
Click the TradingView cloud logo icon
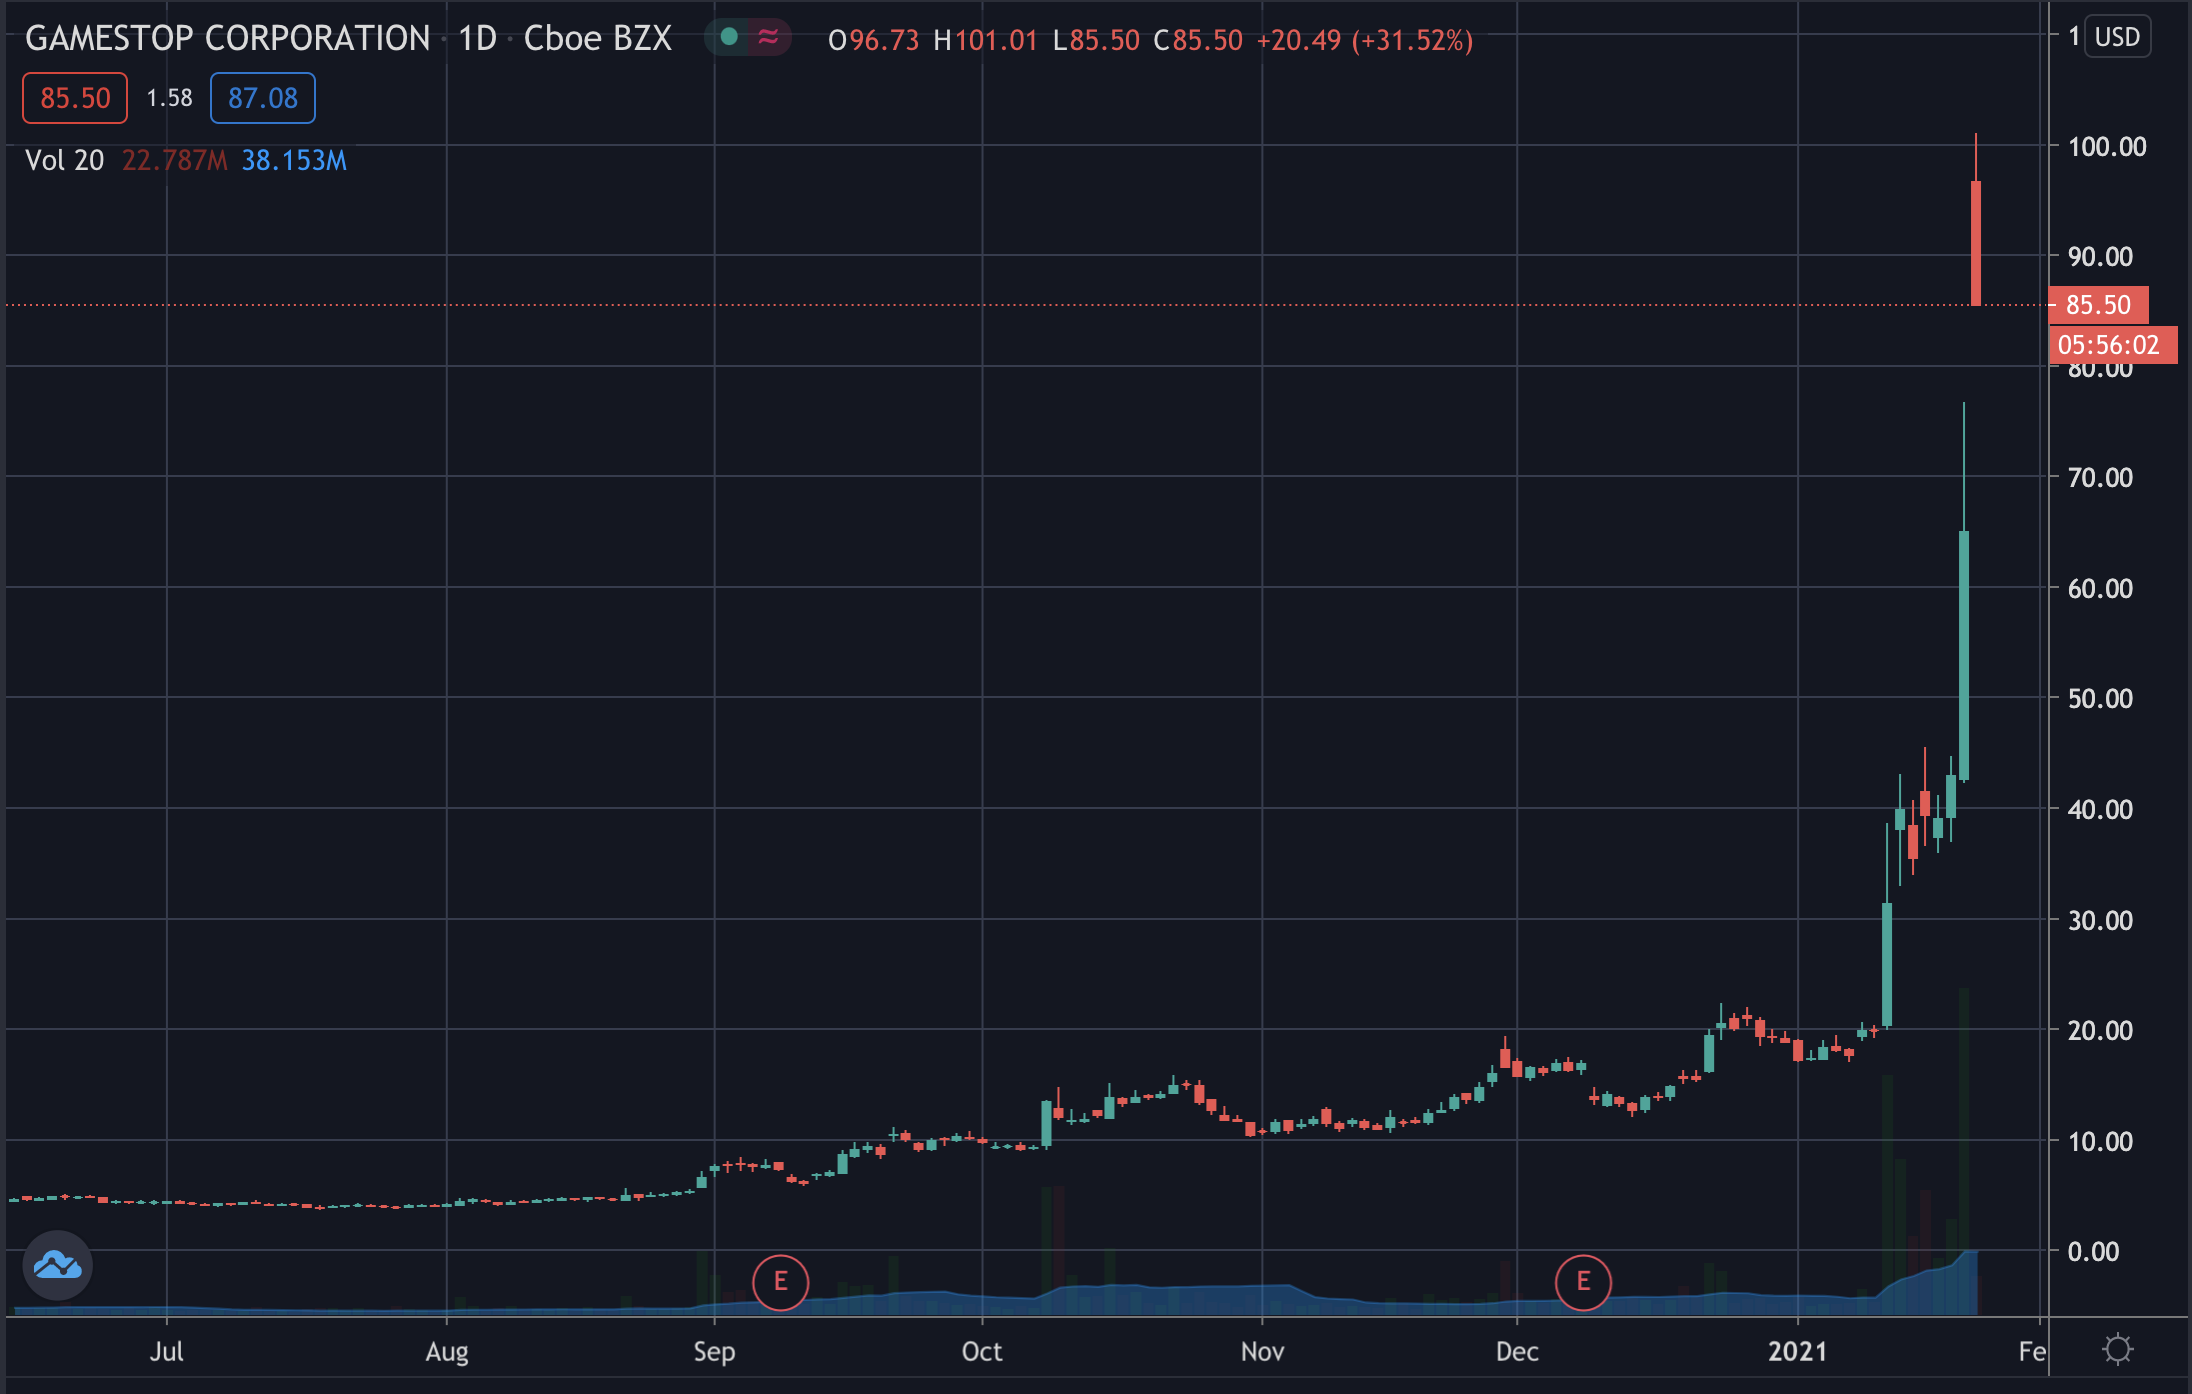click(58, 1265)
